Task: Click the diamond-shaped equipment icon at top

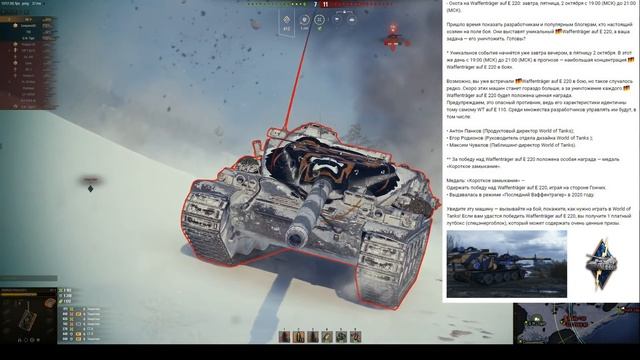Action: 287,20
